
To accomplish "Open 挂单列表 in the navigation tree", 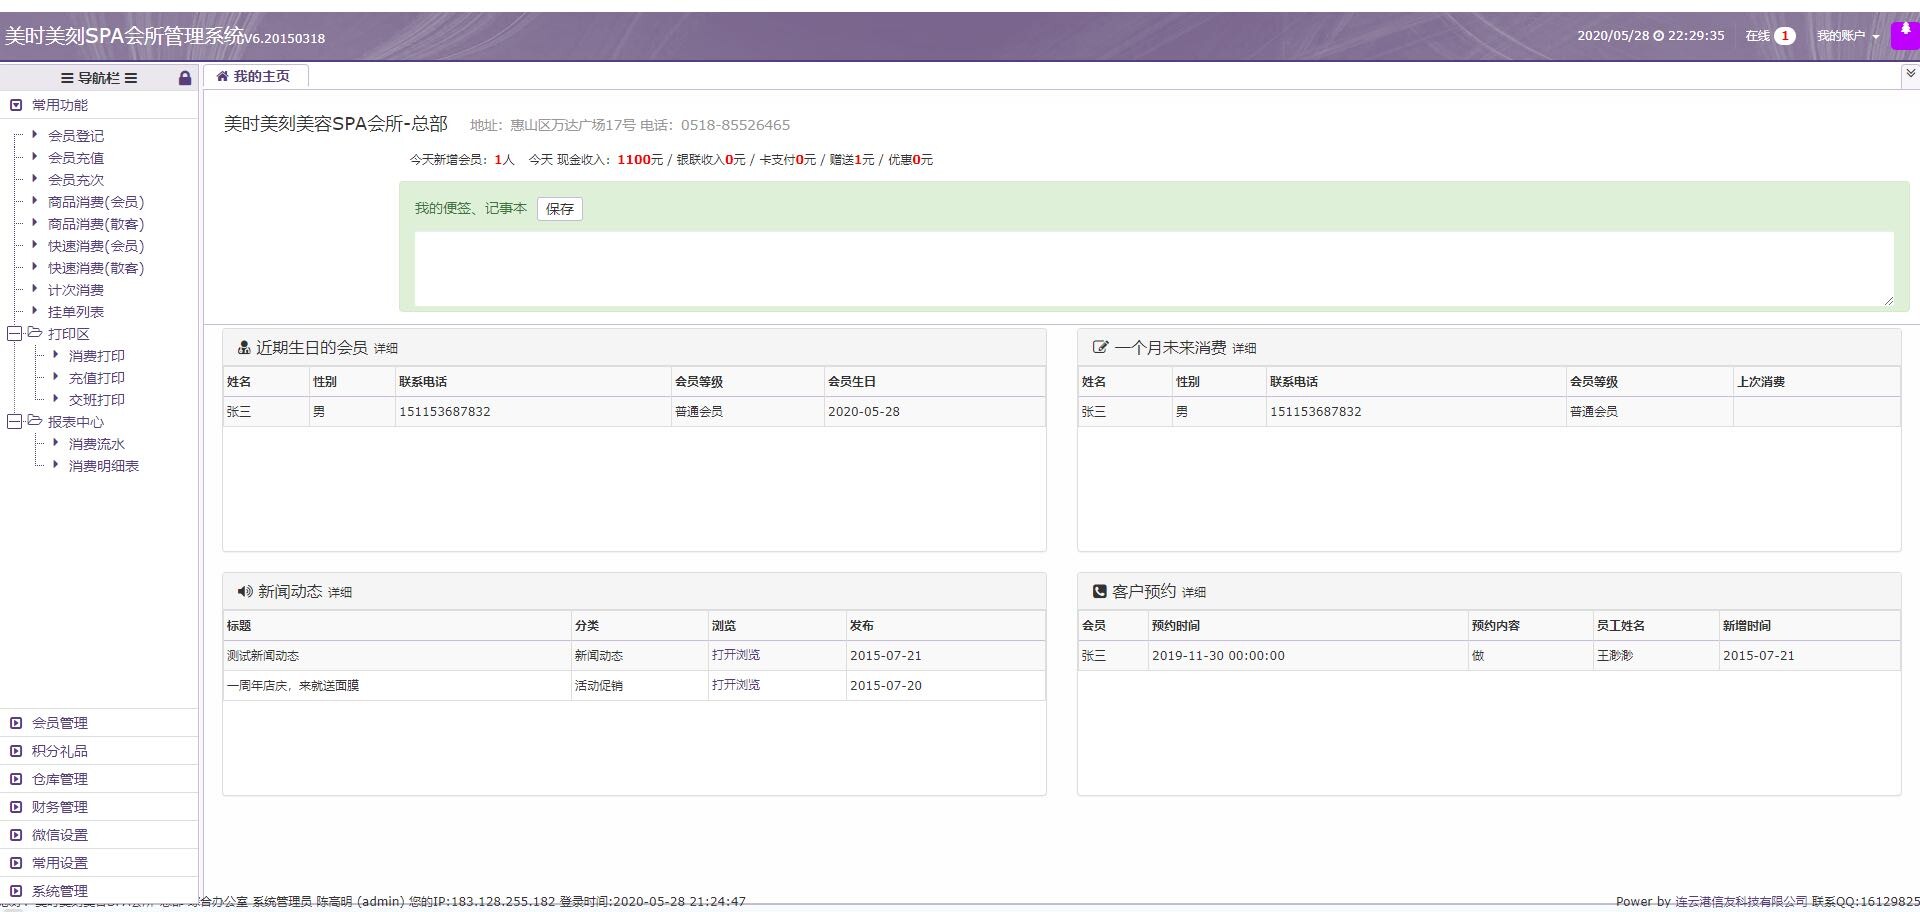I will pyautogui.click(x=76, y=312).
